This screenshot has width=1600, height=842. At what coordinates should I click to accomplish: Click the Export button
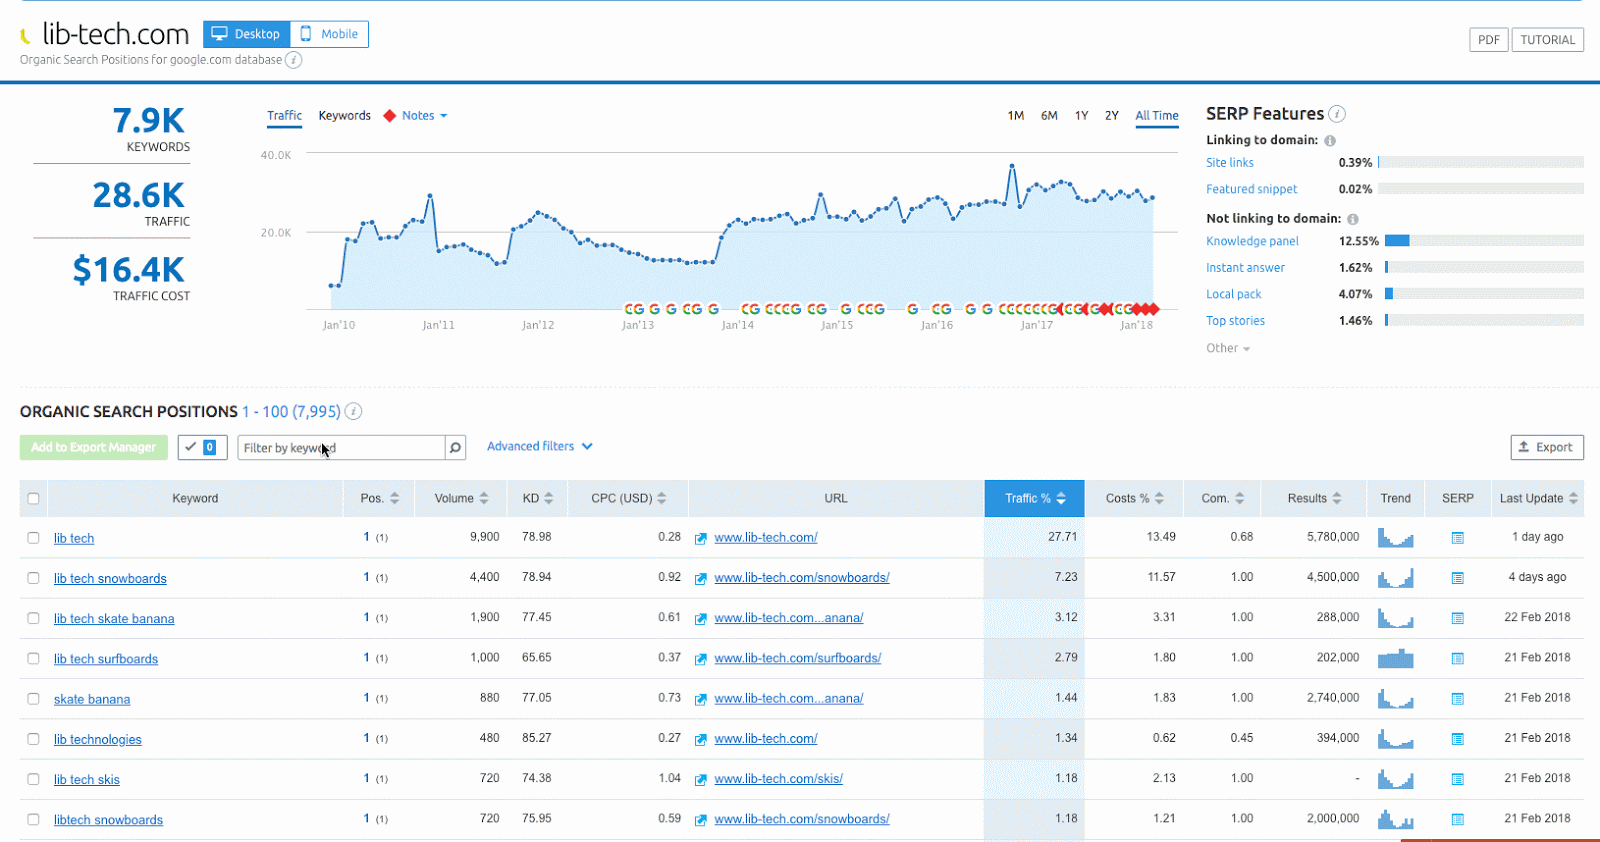point(1547,447)
